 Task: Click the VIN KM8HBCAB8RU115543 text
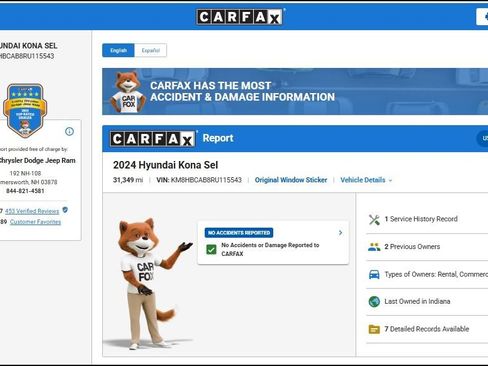(x=199, y=180)
